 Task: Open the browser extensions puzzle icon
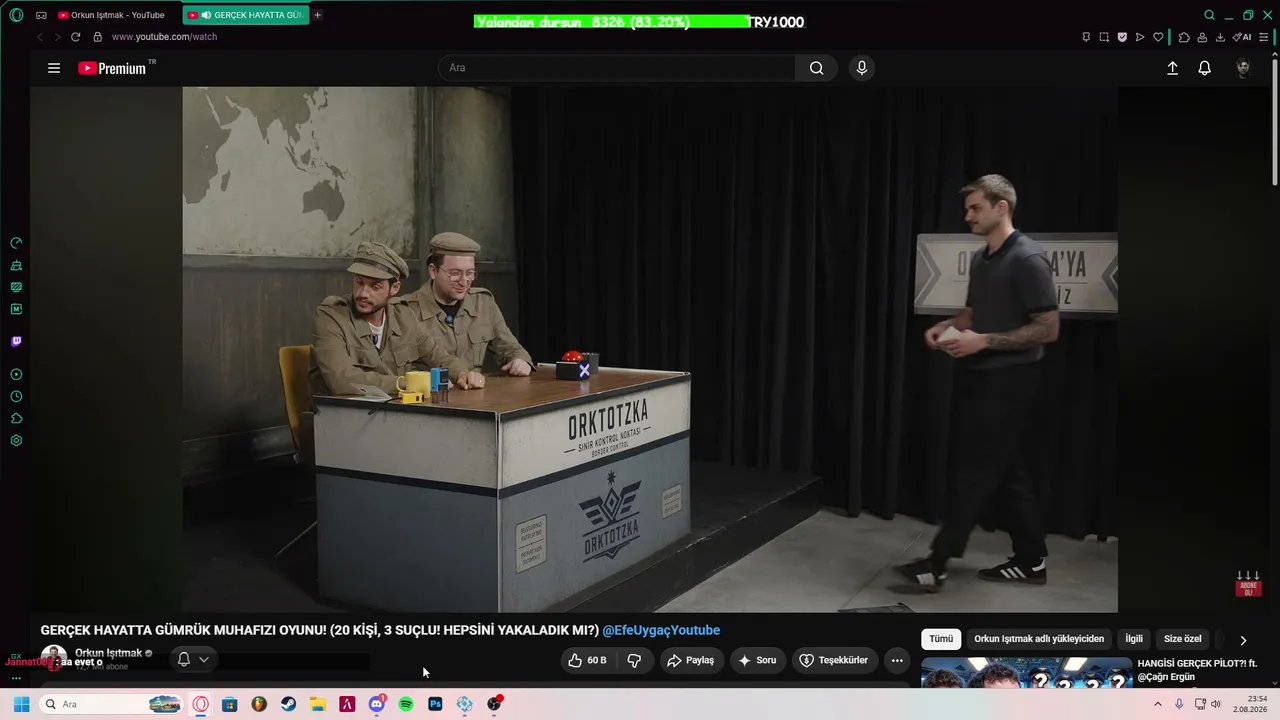(1184, 37)
